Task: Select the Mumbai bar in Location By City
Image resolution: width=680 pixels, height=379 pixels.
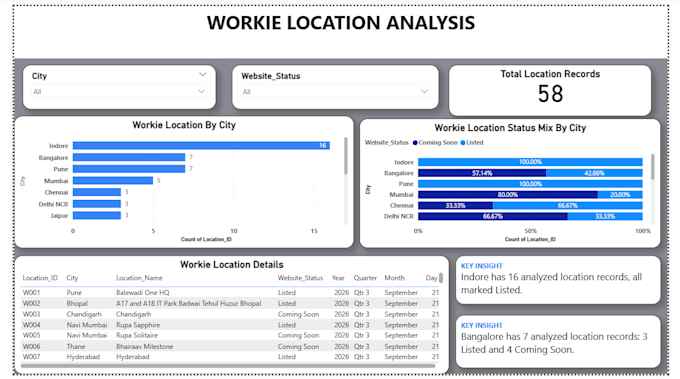Action: tap(113, 180)
